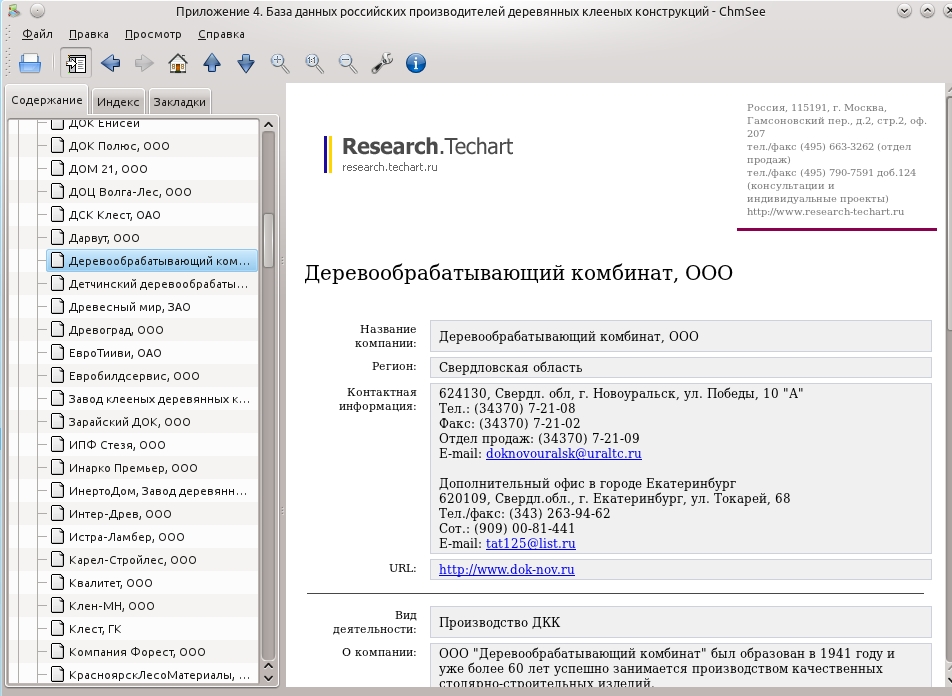Jump to next page (down arrow)
The width and height of the screenshot is (952, 696).
[246, 63]
